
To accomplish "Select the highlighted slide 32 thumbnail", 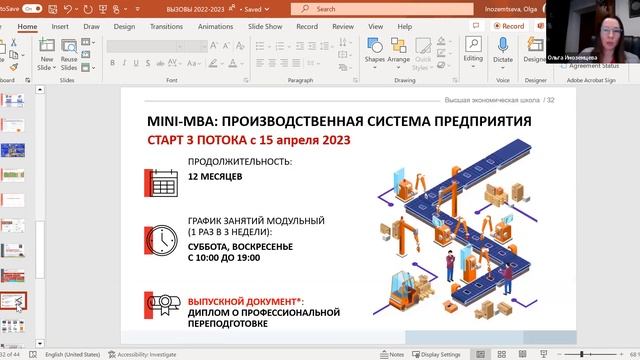I will point(13,301).
